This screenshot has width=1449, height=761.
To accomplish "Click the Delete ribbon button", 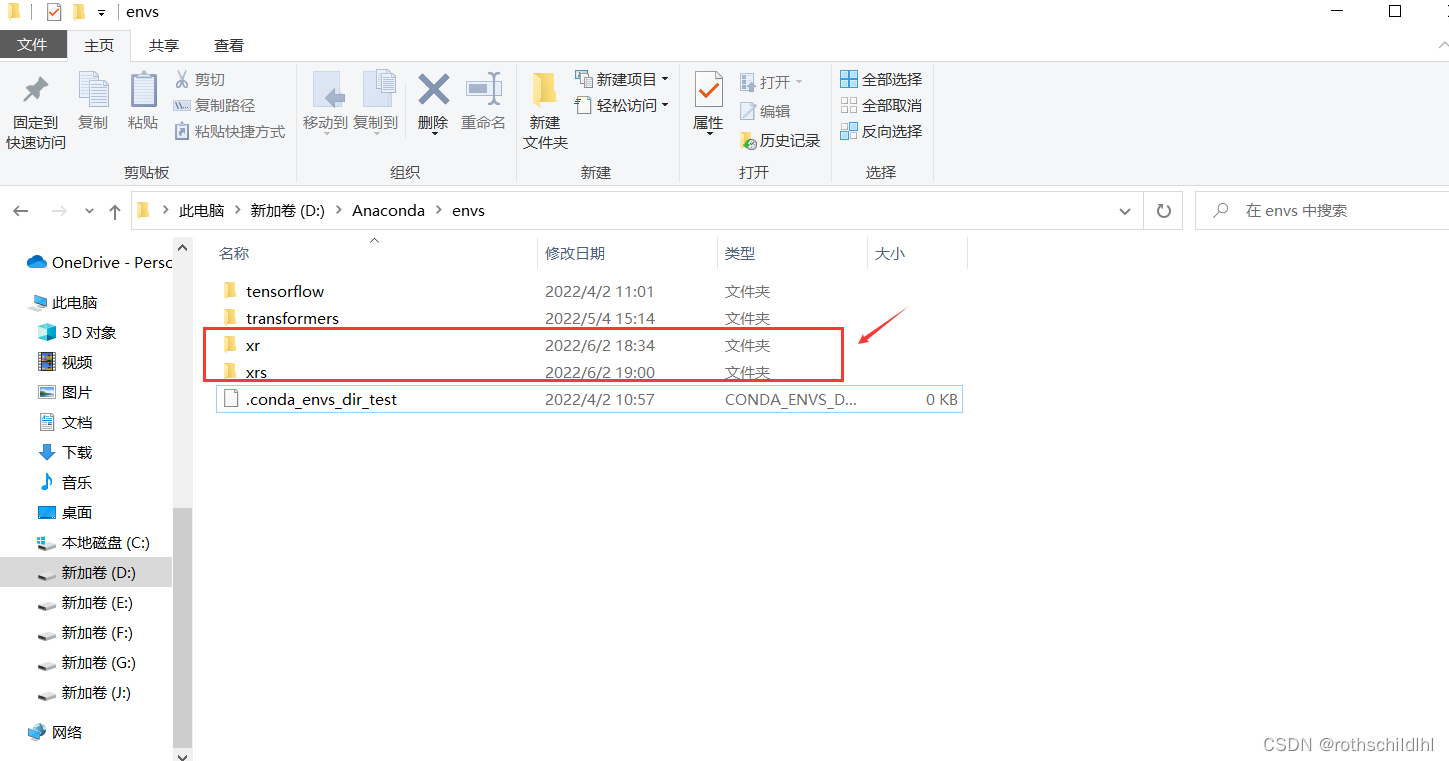I will point(433,102).
